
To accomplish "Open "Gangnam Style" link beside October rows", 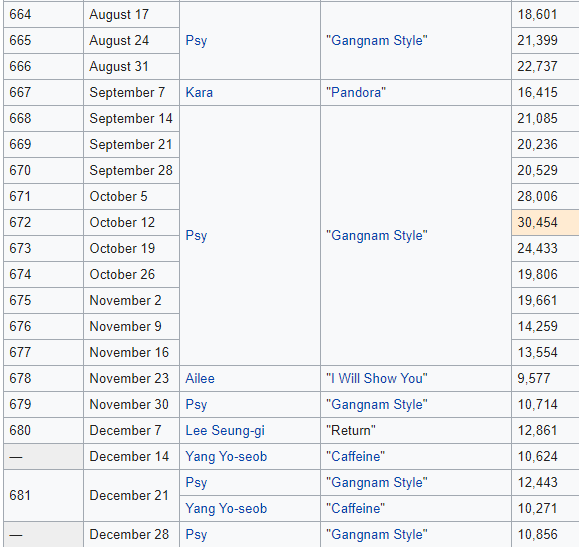I will point(377,235).
